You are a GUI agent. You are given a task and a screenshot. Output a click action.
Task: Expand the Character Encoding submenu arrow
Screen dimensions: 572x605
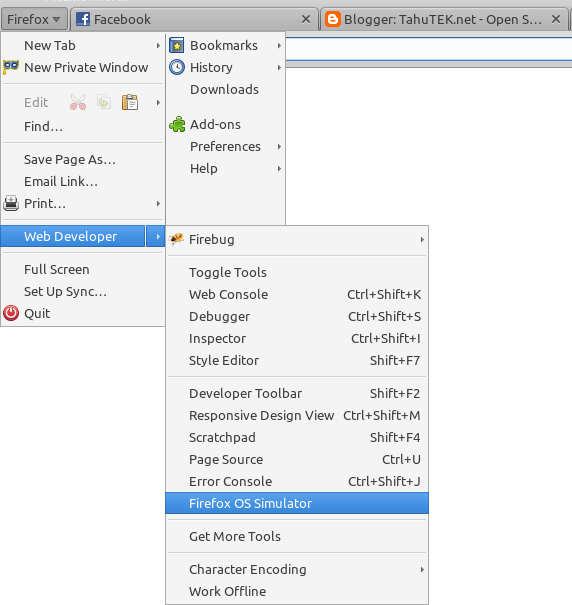tap(422, 570)
